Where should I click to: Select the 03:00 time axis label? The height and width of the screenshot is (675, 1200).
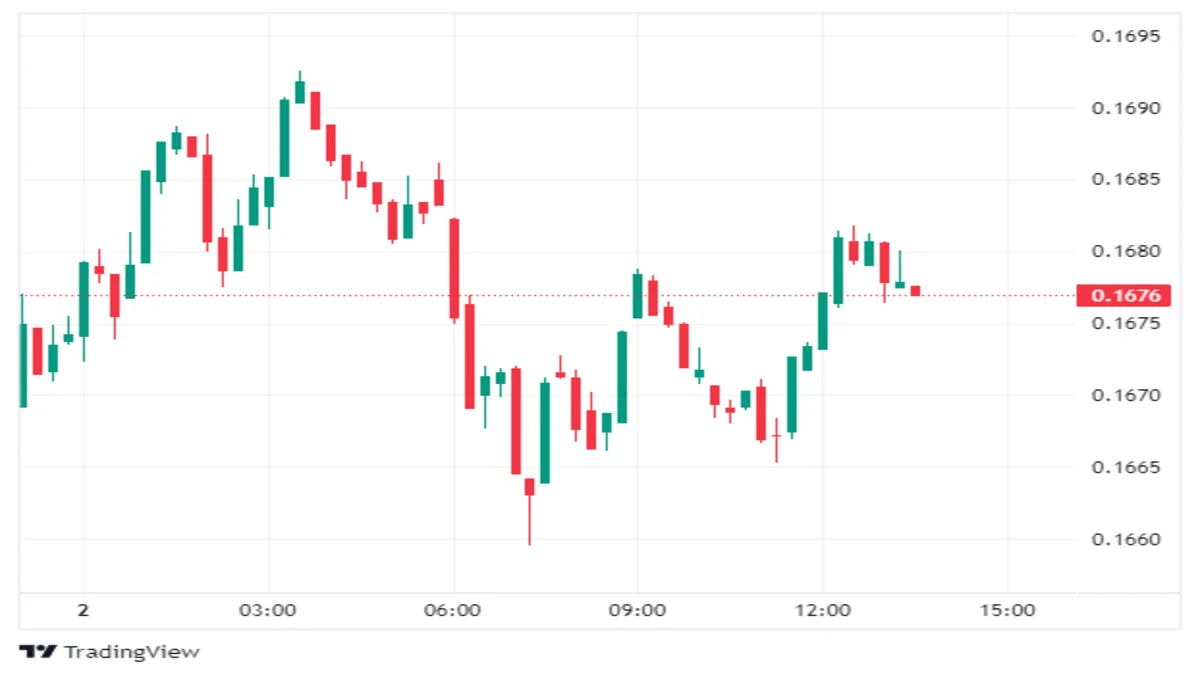click(x=268, y=610)
